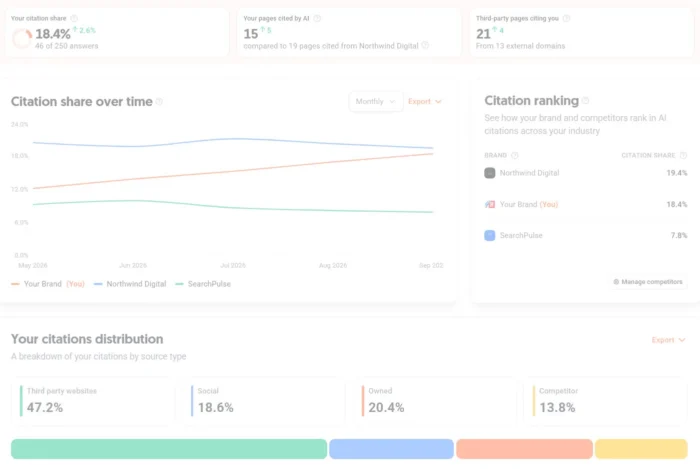Click info icon next to CITATION SHARE column header
The width and height of the screenshot is (700, 469).
[x=683, y=155]
